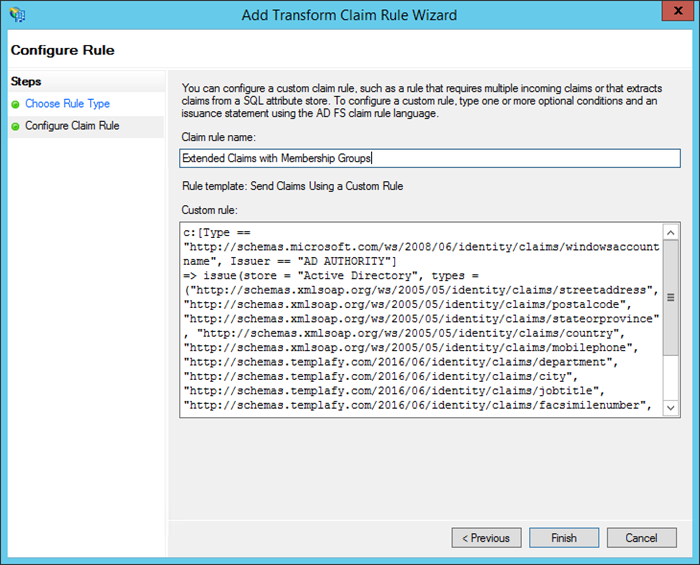Image resolution: width=700 pixels, height=565 pixels.
Task: Close the Add Transform Claim Rule Wizard
Action: (678, 11)
